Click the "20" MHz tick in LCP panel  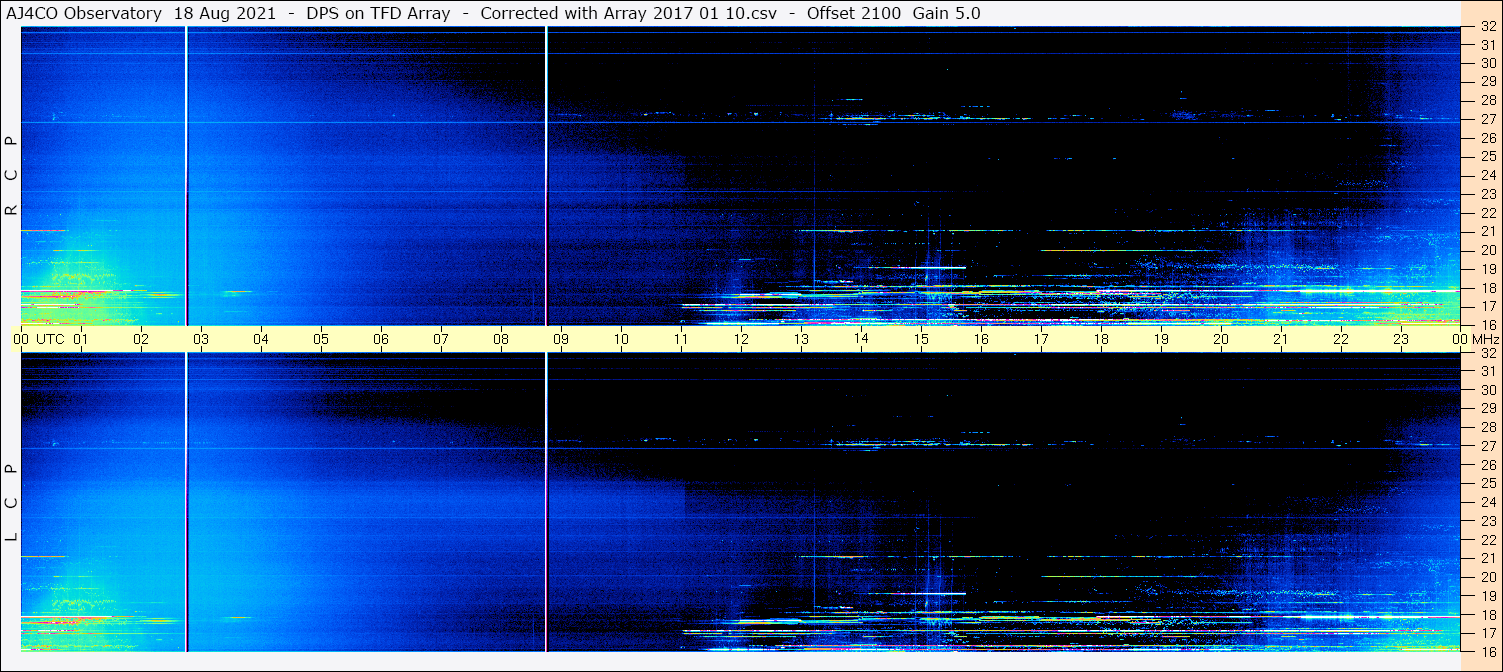coord(1487,577)
